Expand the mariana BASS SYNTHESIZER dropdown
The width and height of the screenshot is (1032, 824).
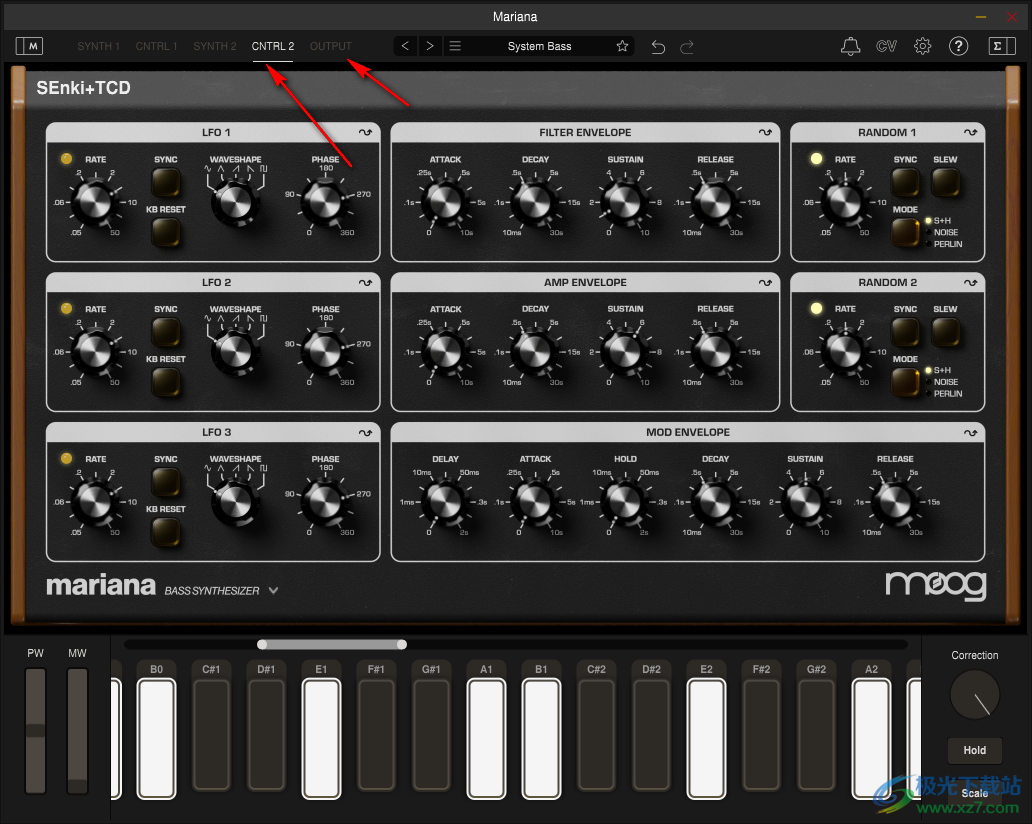coord(273,590)
